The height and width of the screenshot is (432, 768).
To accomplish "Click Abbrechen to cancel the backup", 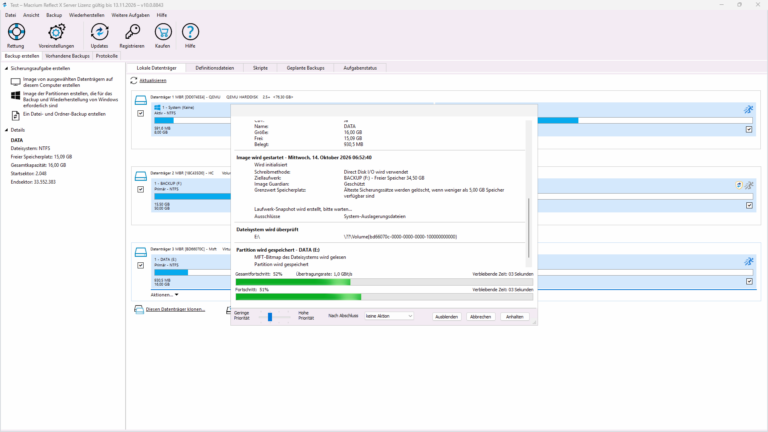I will 480,317.
